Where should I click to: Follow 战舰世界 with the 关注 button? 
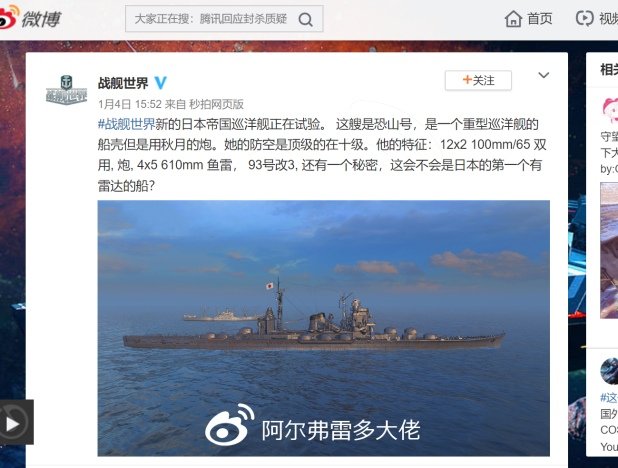pos(478,80)
